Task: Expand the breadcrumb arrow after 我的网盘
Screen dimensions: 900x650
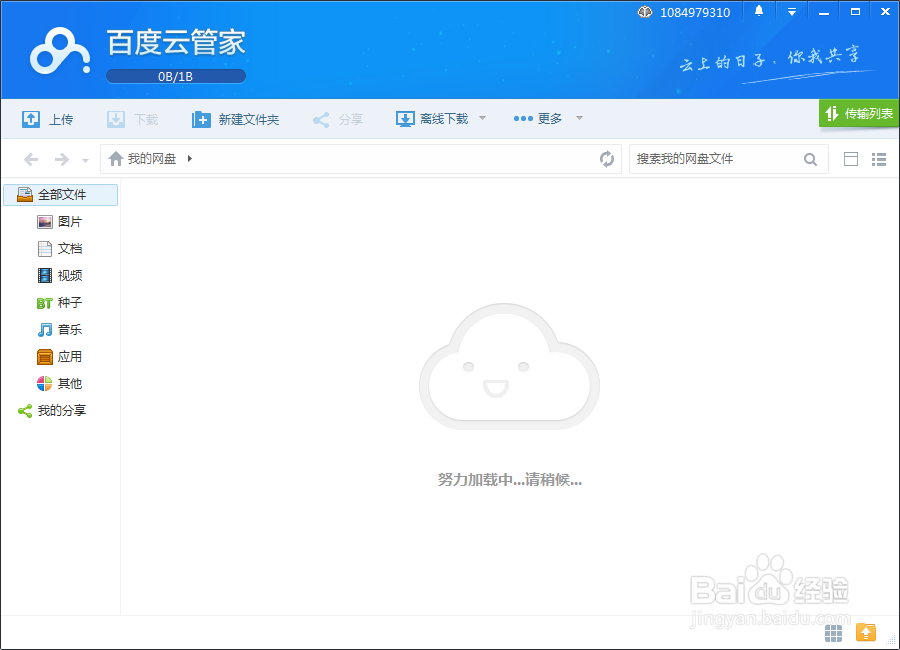Action: tap(190, 158)
